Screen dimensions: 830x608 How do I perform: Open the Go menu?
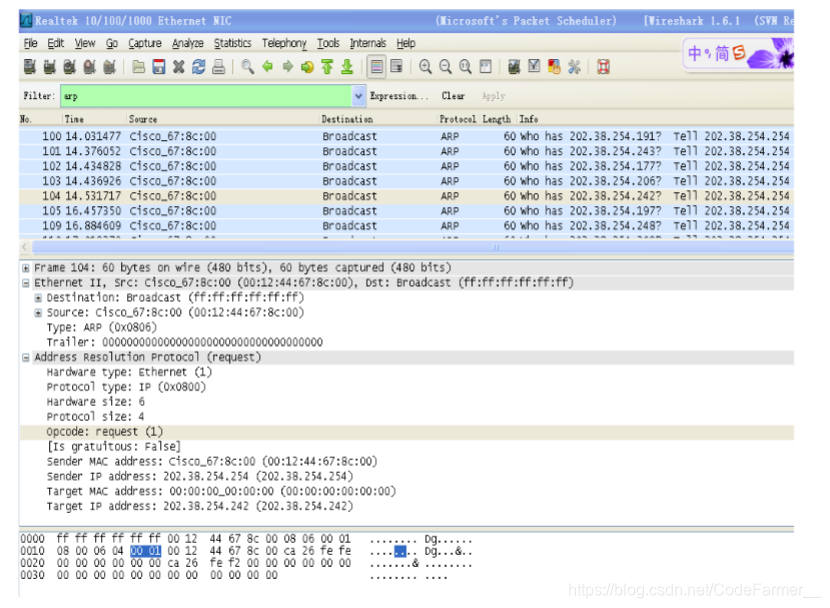pos(112,43)
